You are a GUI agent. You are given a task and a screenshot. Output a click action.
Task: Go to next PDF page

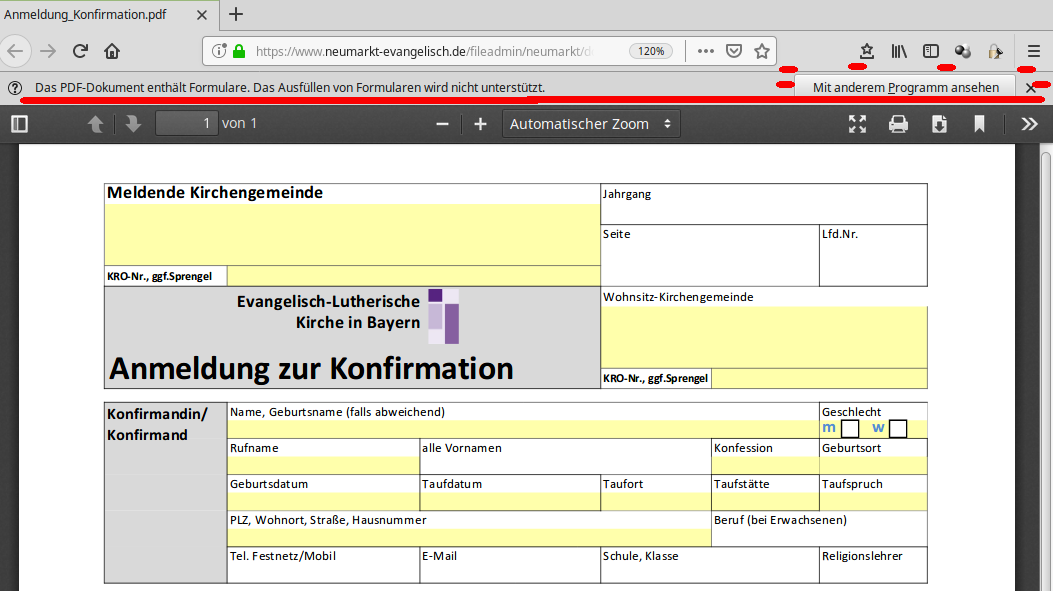(133, 124)
